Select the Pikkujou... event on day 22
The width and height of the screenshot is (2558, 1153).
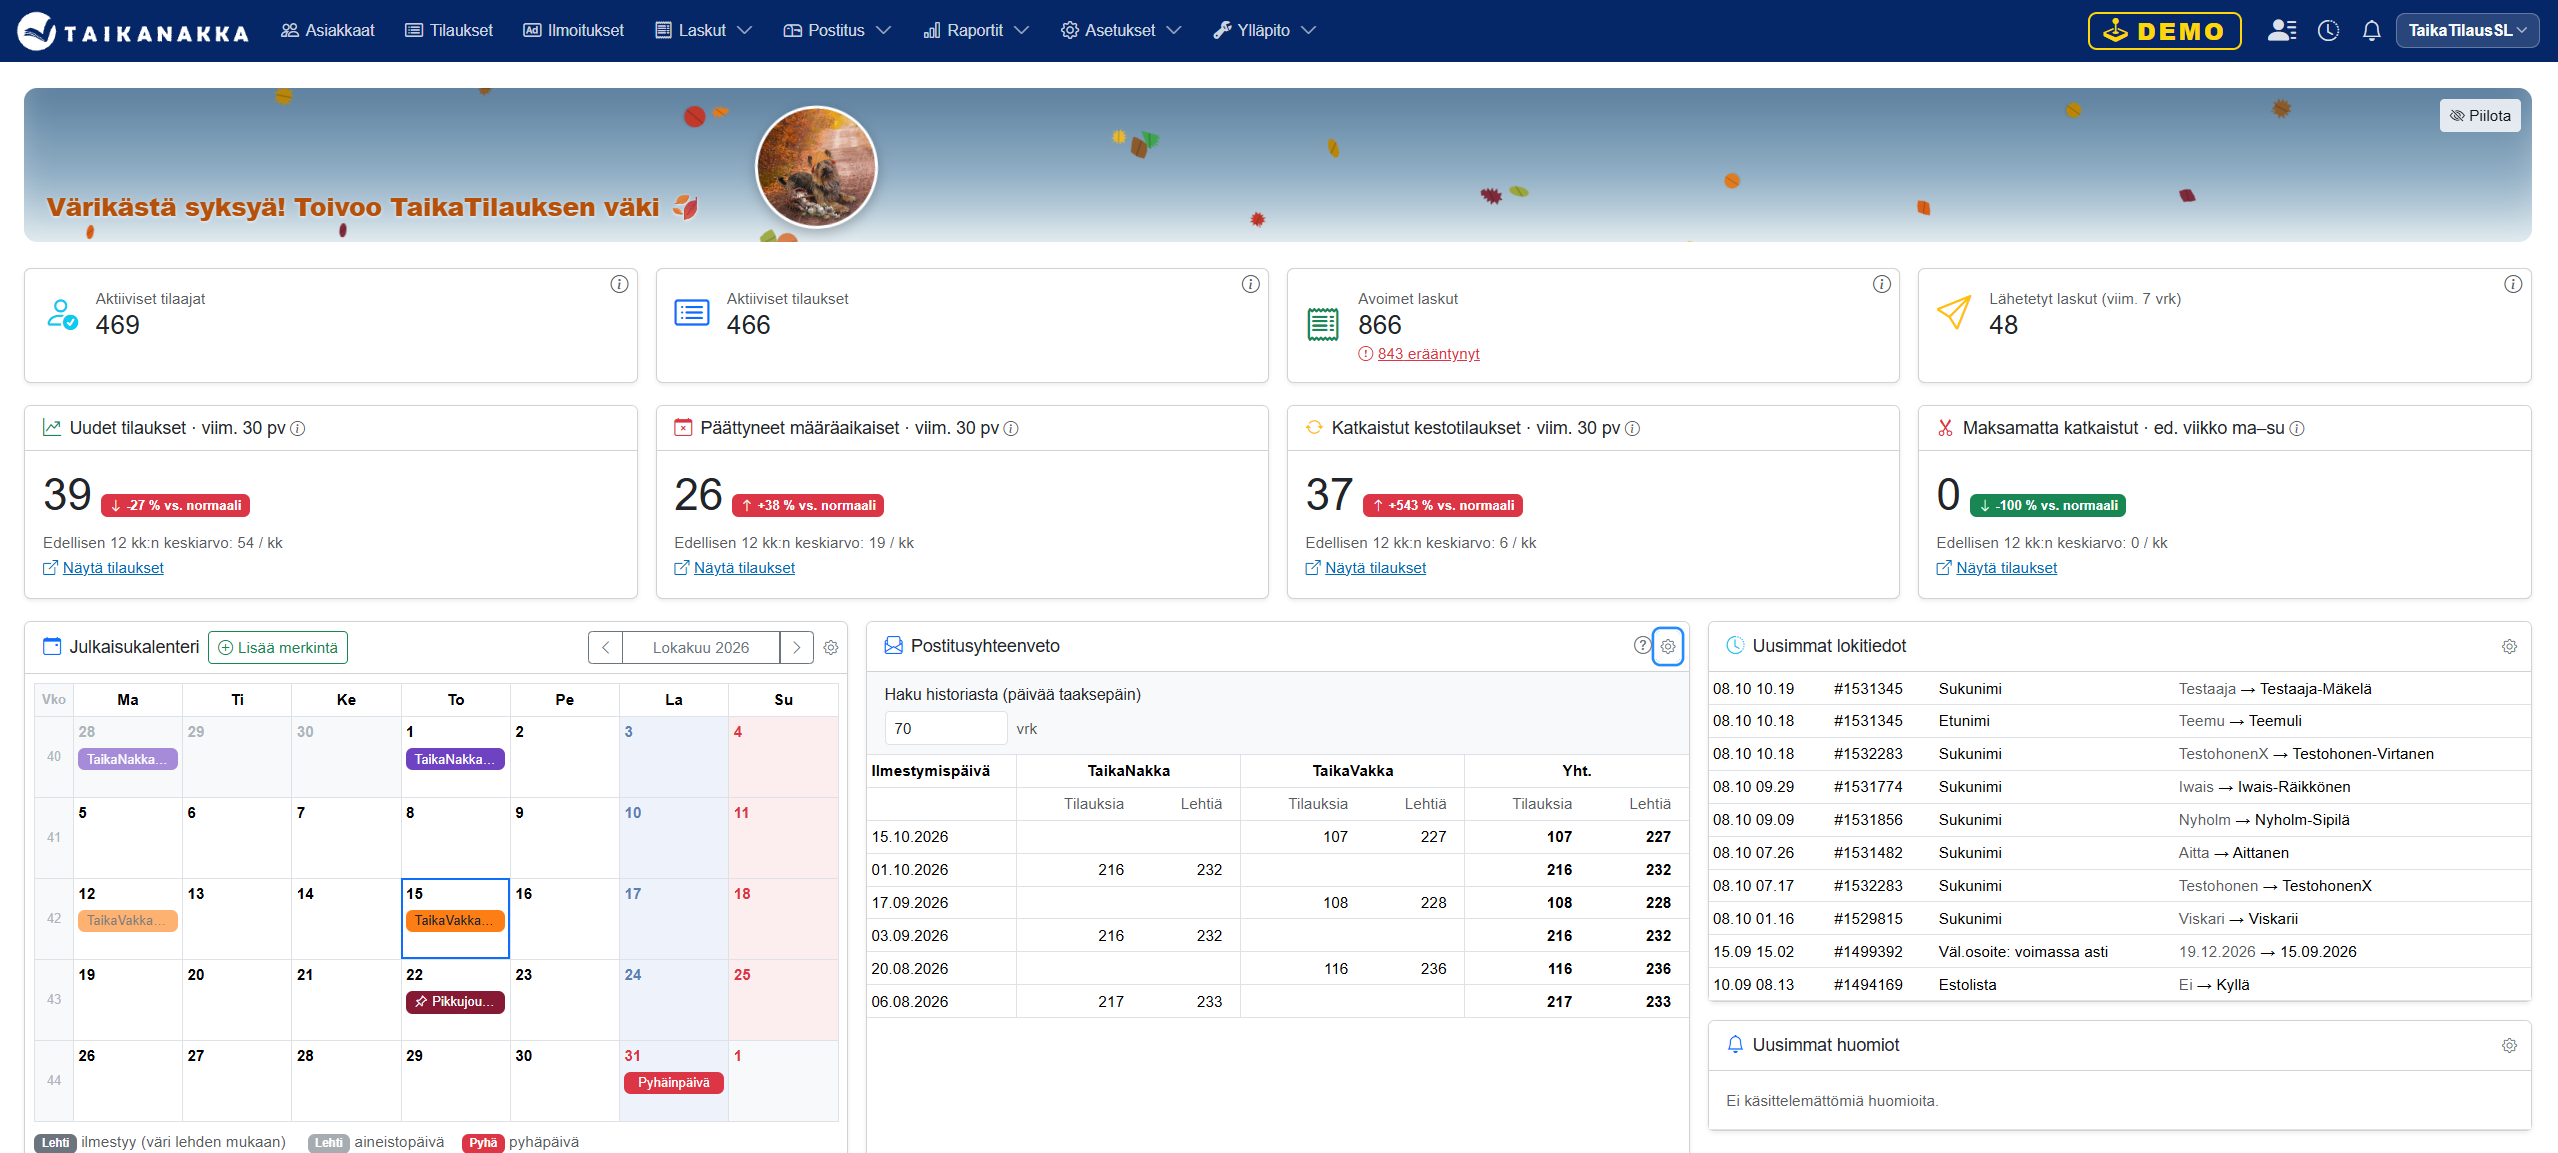455,1002
